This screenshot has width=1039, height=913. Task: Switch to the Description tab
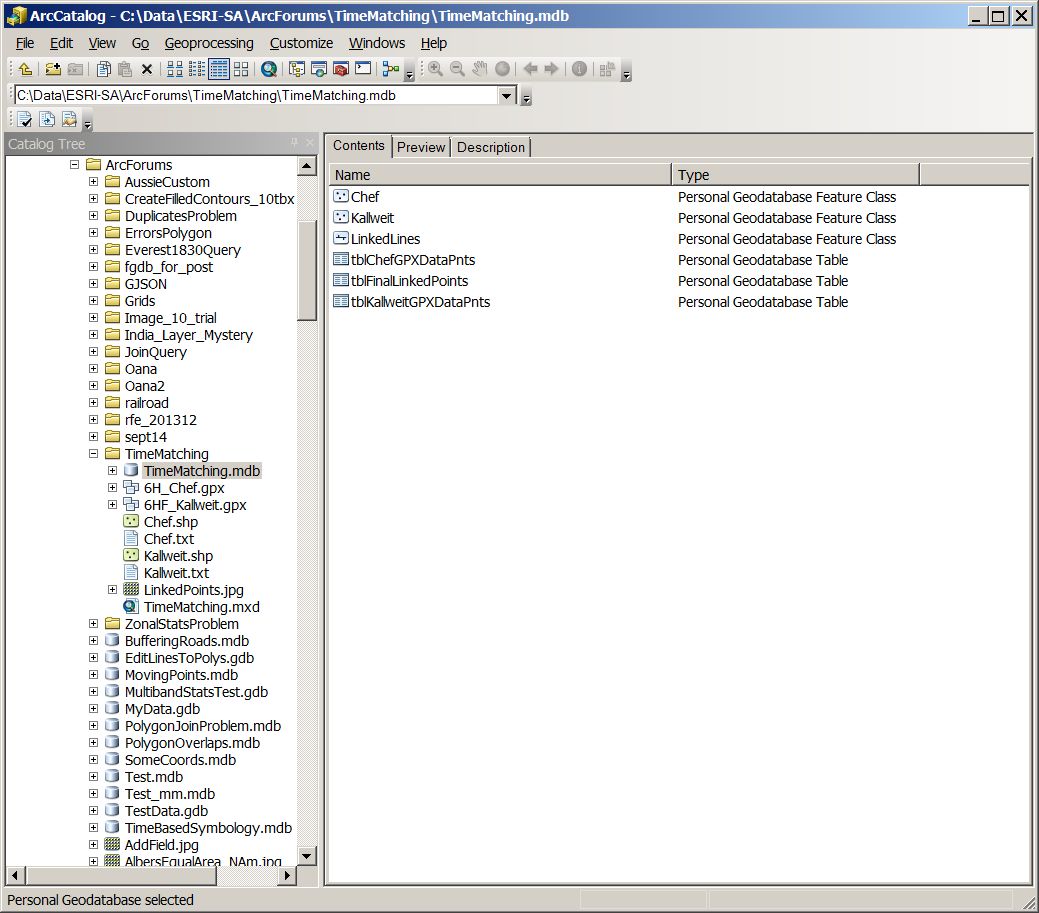(491, 147)
